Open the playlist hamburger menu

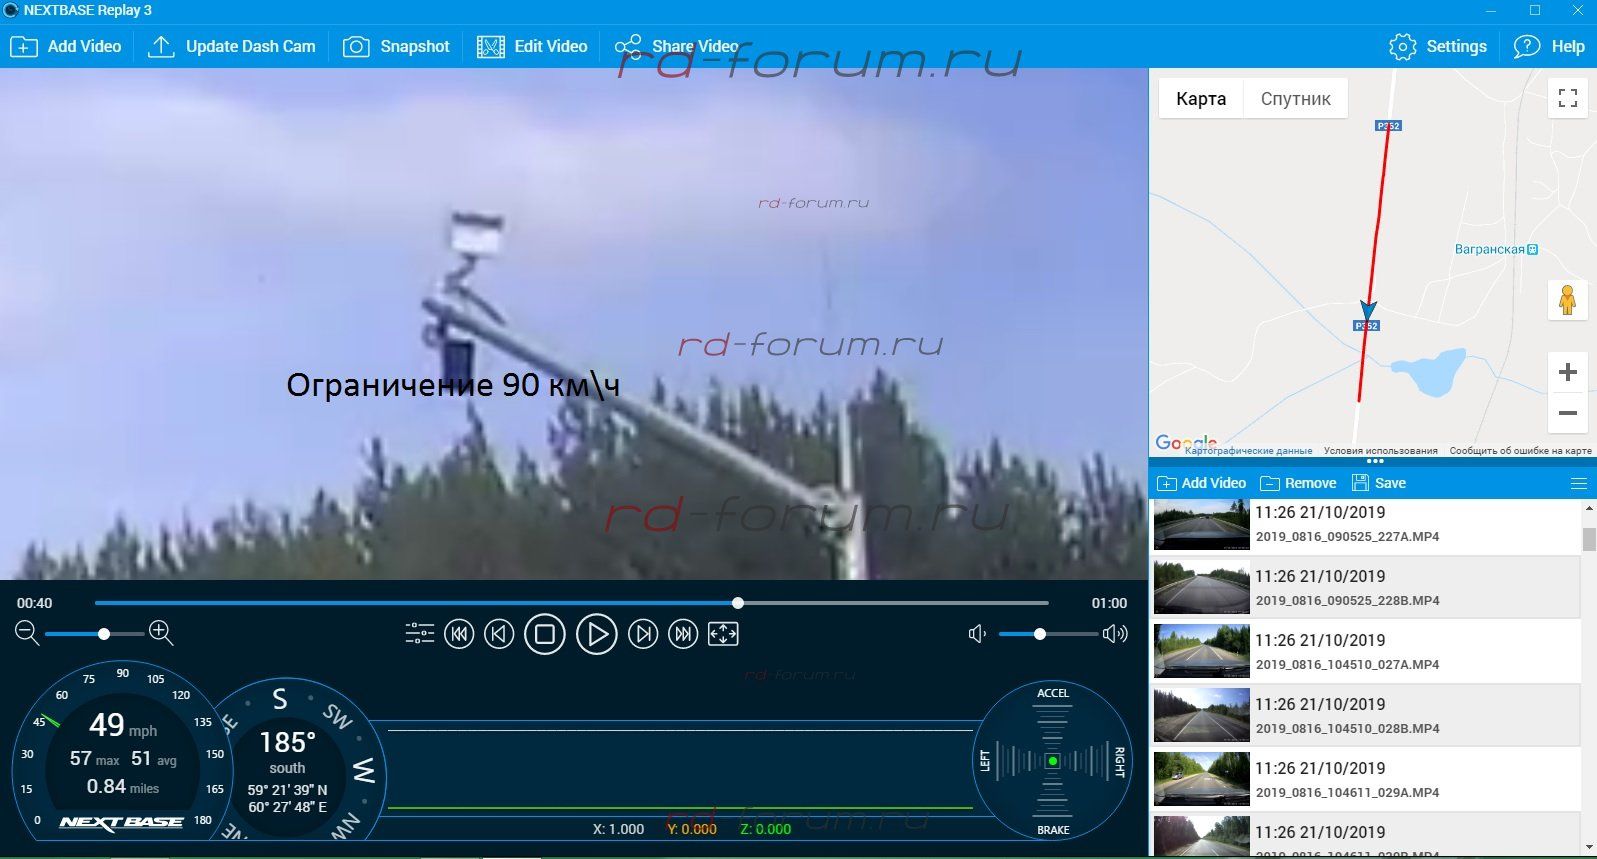pyautogui.click(x=1579, y=483)
